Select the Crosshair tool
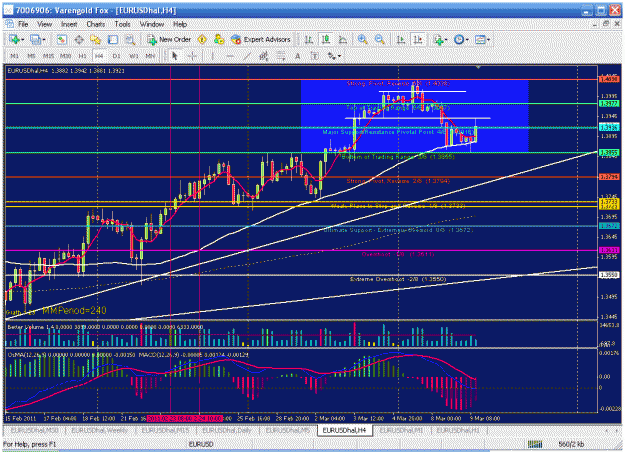Viewport: 625px width, 452px height. [x=192, y=56]
